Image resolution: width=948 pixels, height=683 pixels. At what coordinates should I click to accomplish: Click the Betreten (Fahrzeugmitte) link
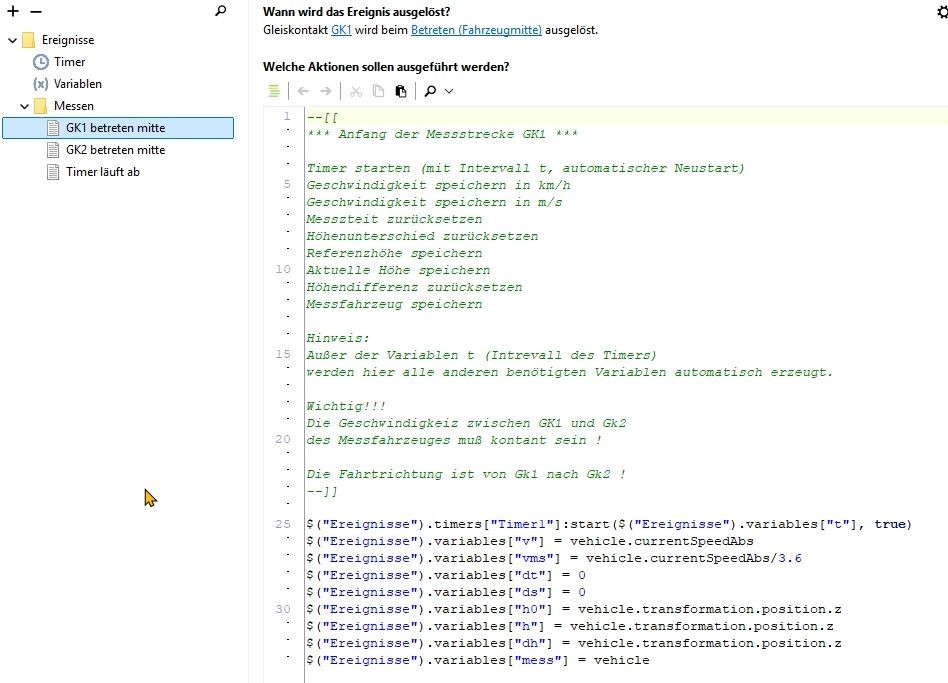click(x=476, y=30)
